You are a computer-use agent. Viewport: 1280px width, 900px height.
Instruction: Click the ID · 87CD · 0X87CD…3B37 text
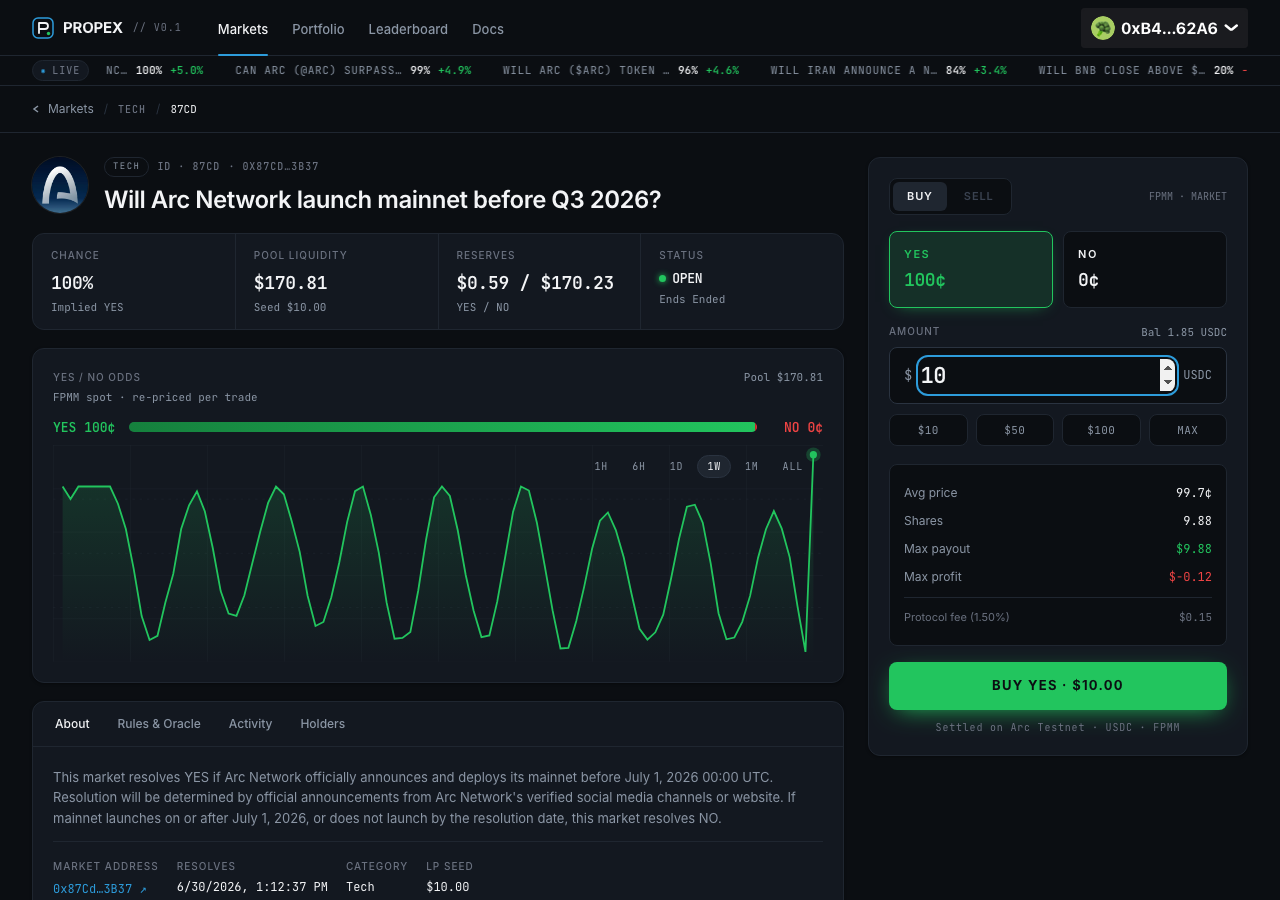[238, 167]
